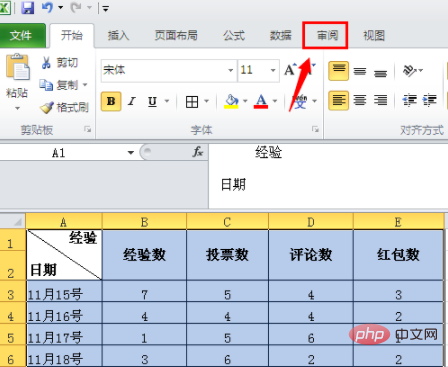Click the Increase Font Size icon
This screenshot has width=448, height=367.
(290, 70)
